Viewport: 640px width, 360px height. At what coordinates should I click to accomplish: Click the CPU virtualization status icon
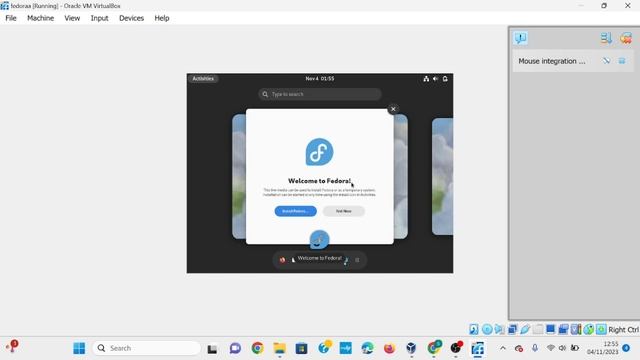click(576, 329)
